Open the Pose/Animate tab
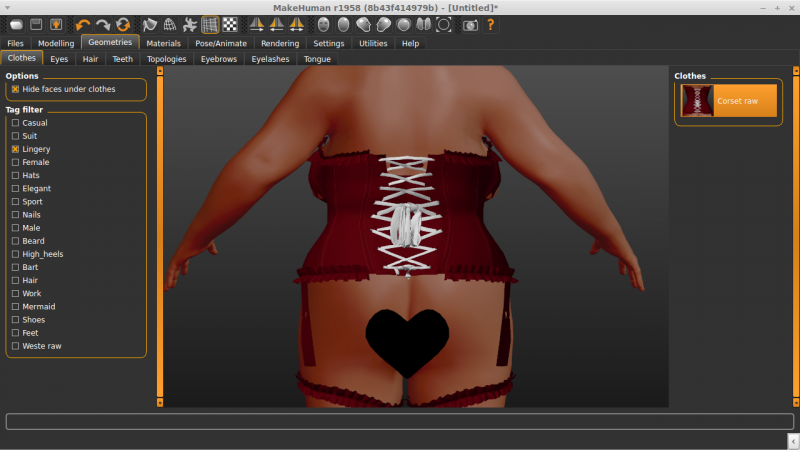This screenshot has height=450, width=800. [221, 43]
